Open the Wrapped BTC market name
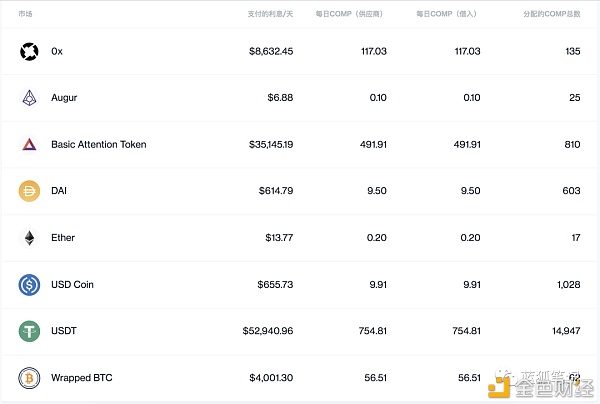The image size is (600, 404). click(82, 378)
